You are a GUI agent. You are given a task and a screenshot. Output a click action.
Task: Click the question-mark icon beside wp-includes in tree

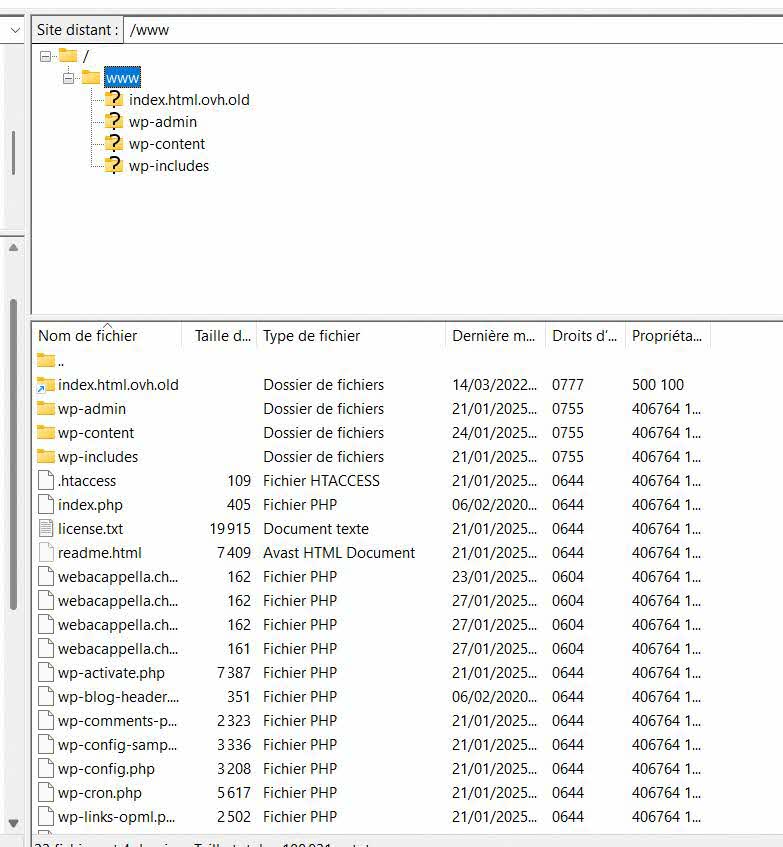point(114,166)
